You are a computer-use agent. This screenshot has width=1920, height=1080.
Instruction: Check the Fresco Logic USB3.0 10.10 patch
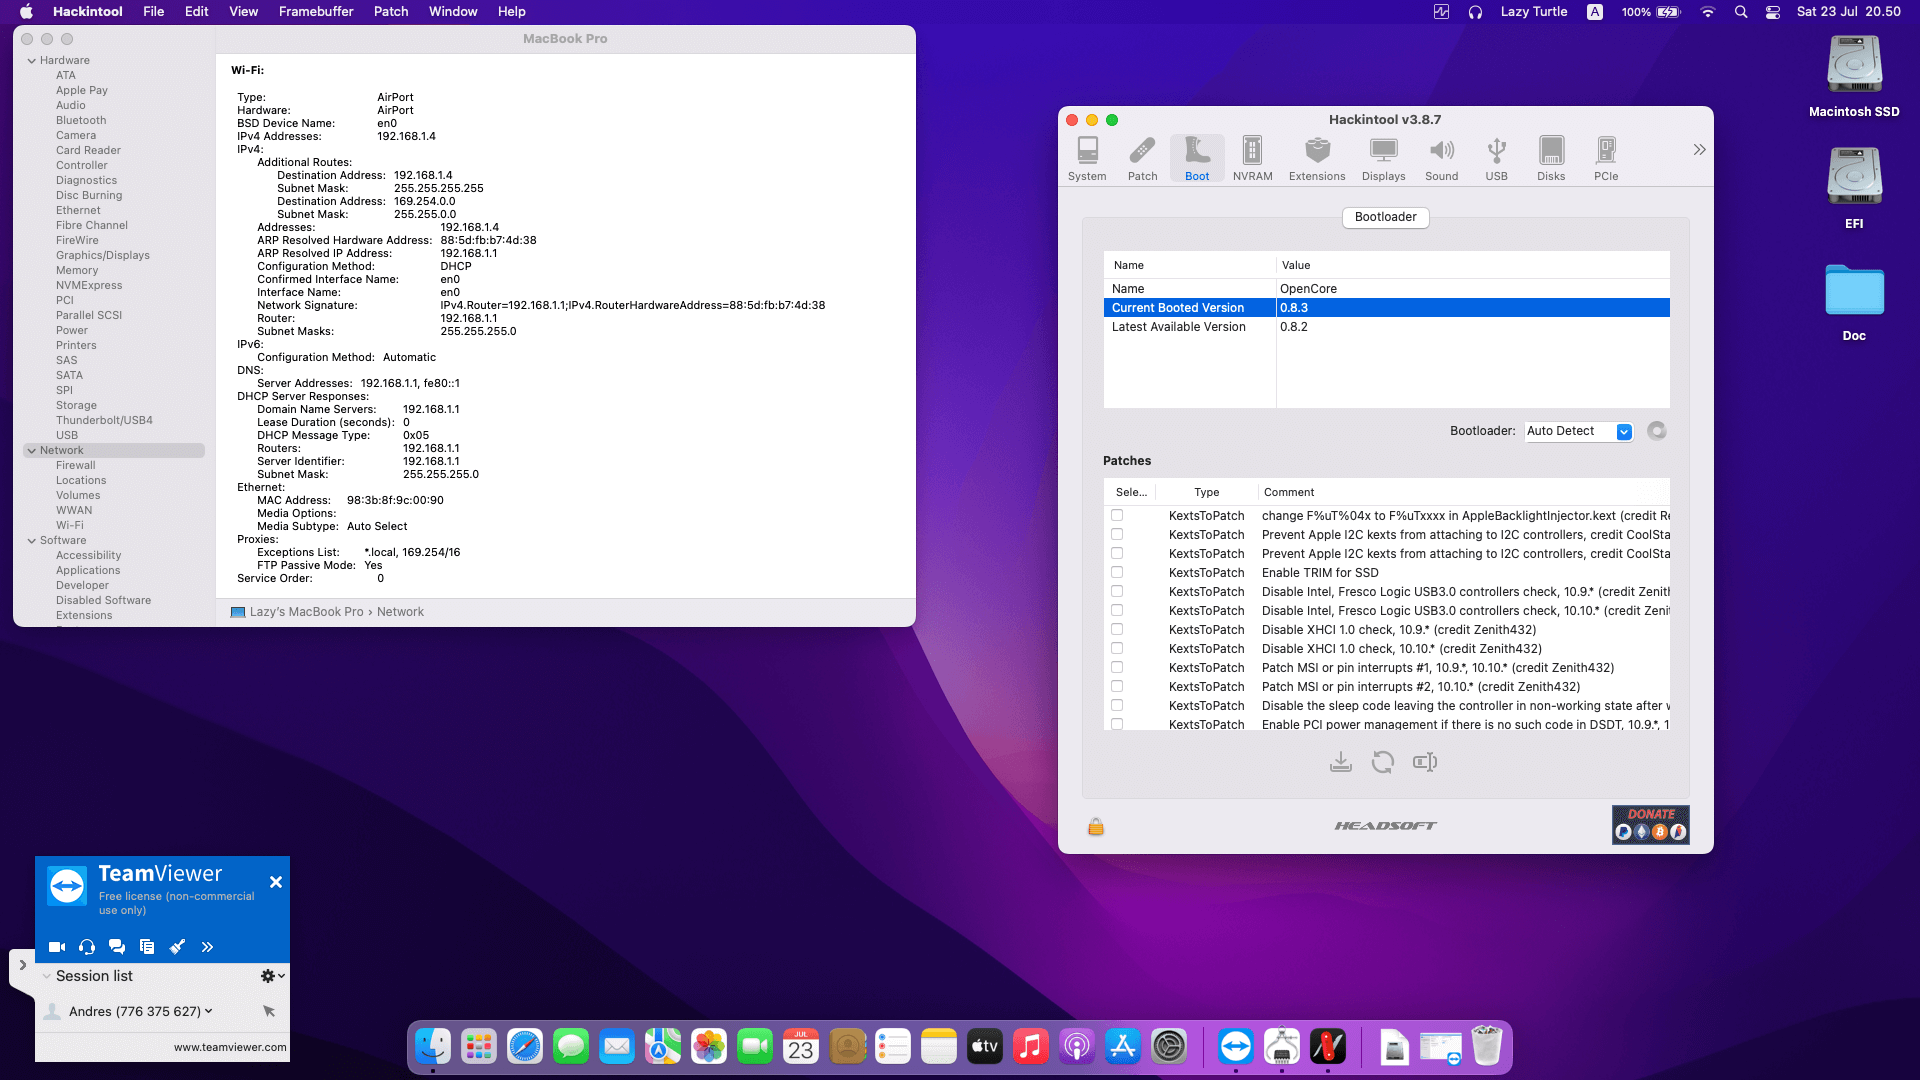click(x=1117, y=611)
